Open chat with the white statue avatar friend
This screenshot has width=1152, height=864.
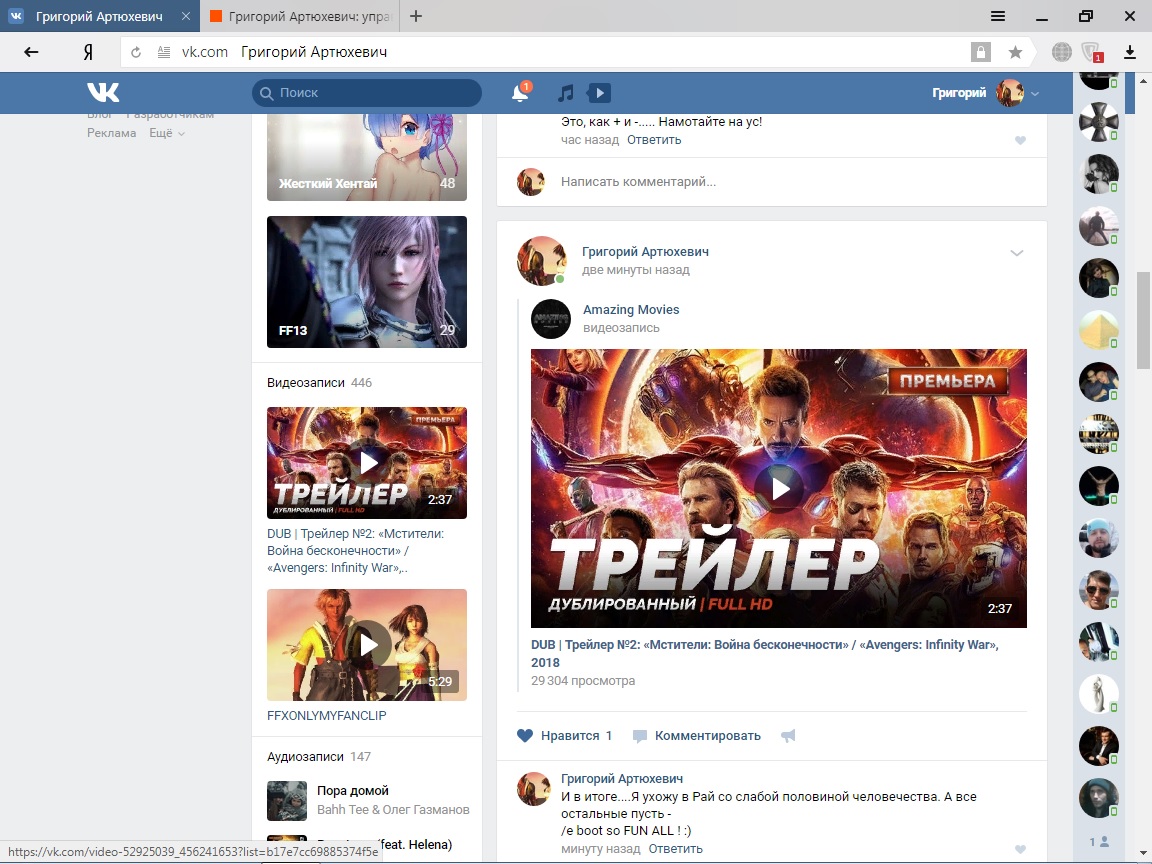point(1098,694)
